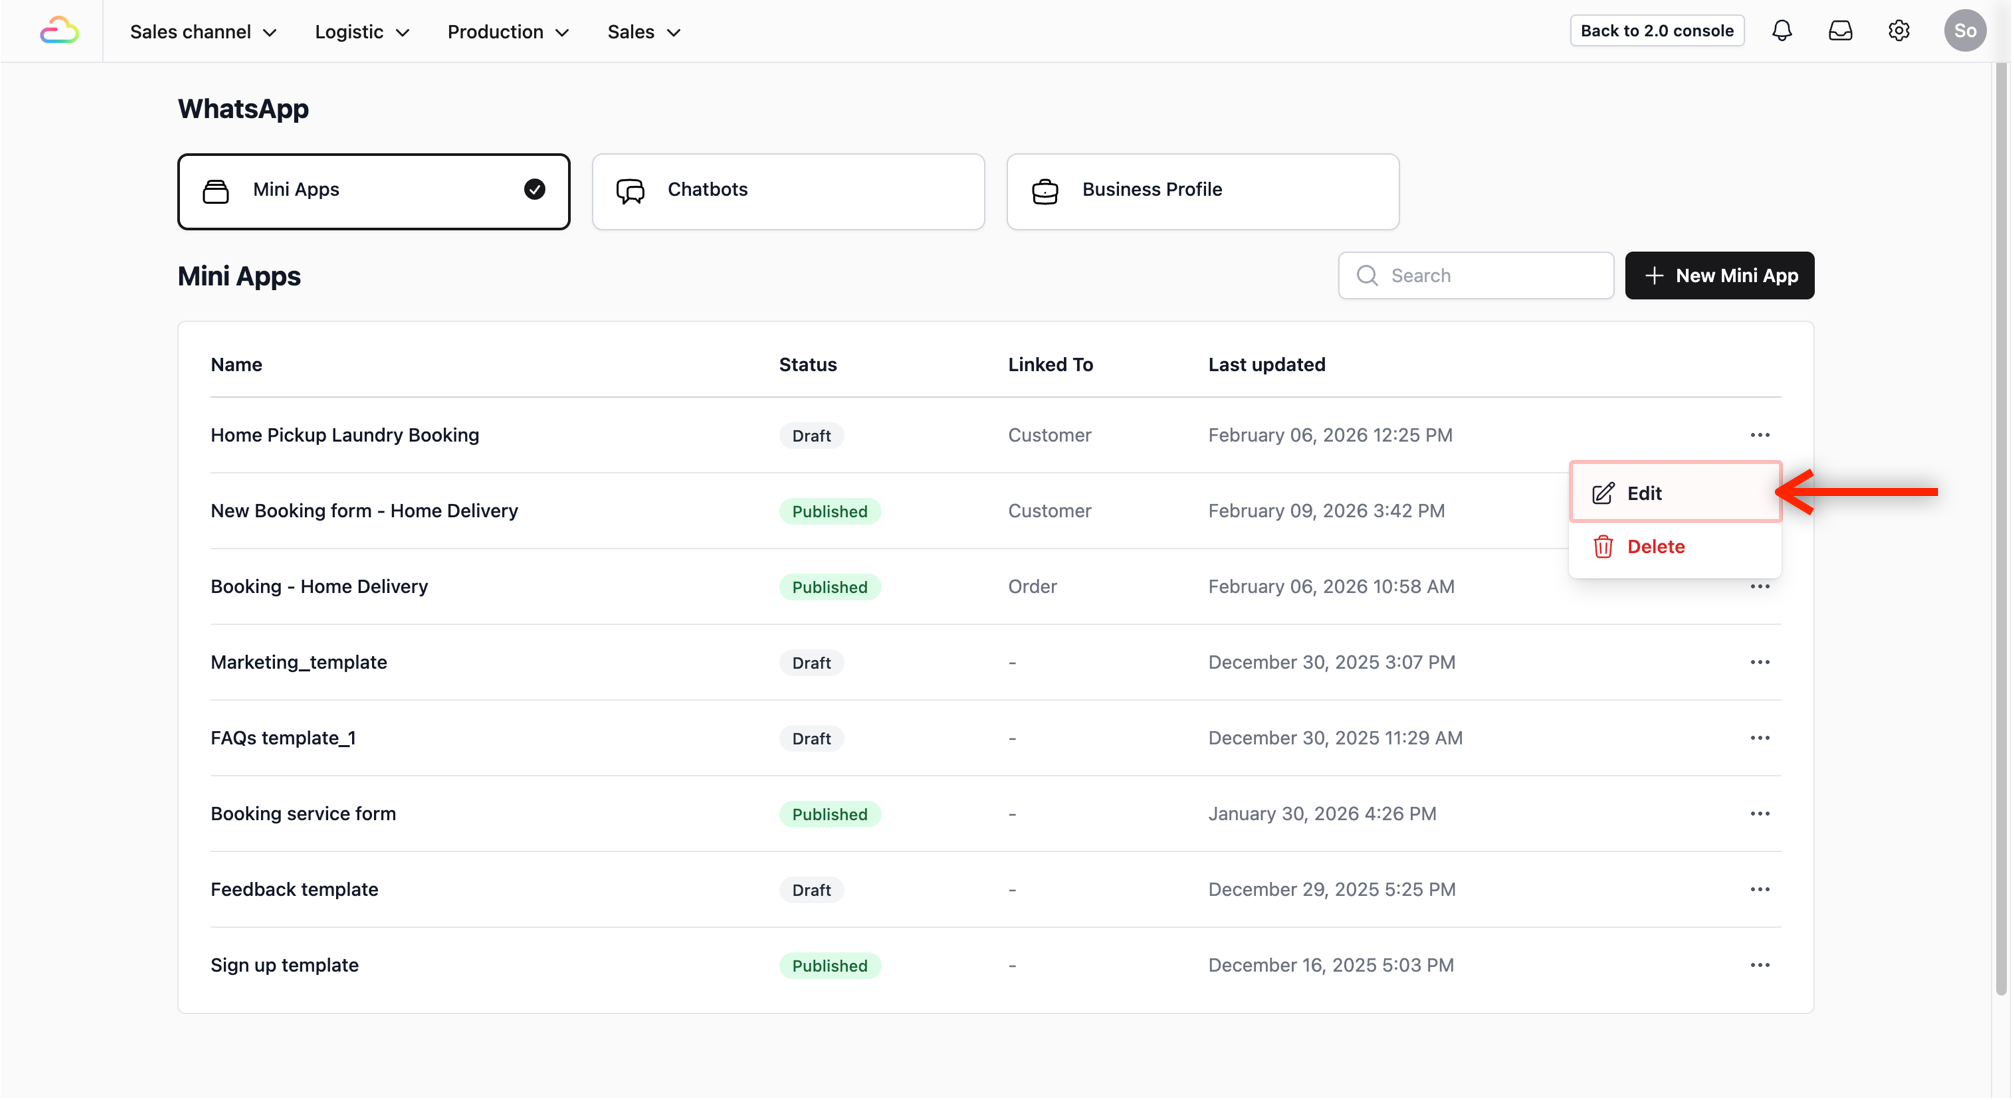
Task: Open settings via gear icon
Action: 1899,31
